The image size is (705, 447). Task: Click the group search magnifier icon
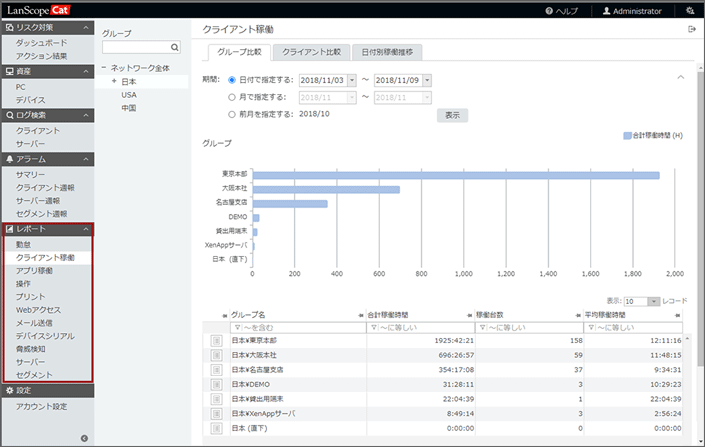(175, 47)
